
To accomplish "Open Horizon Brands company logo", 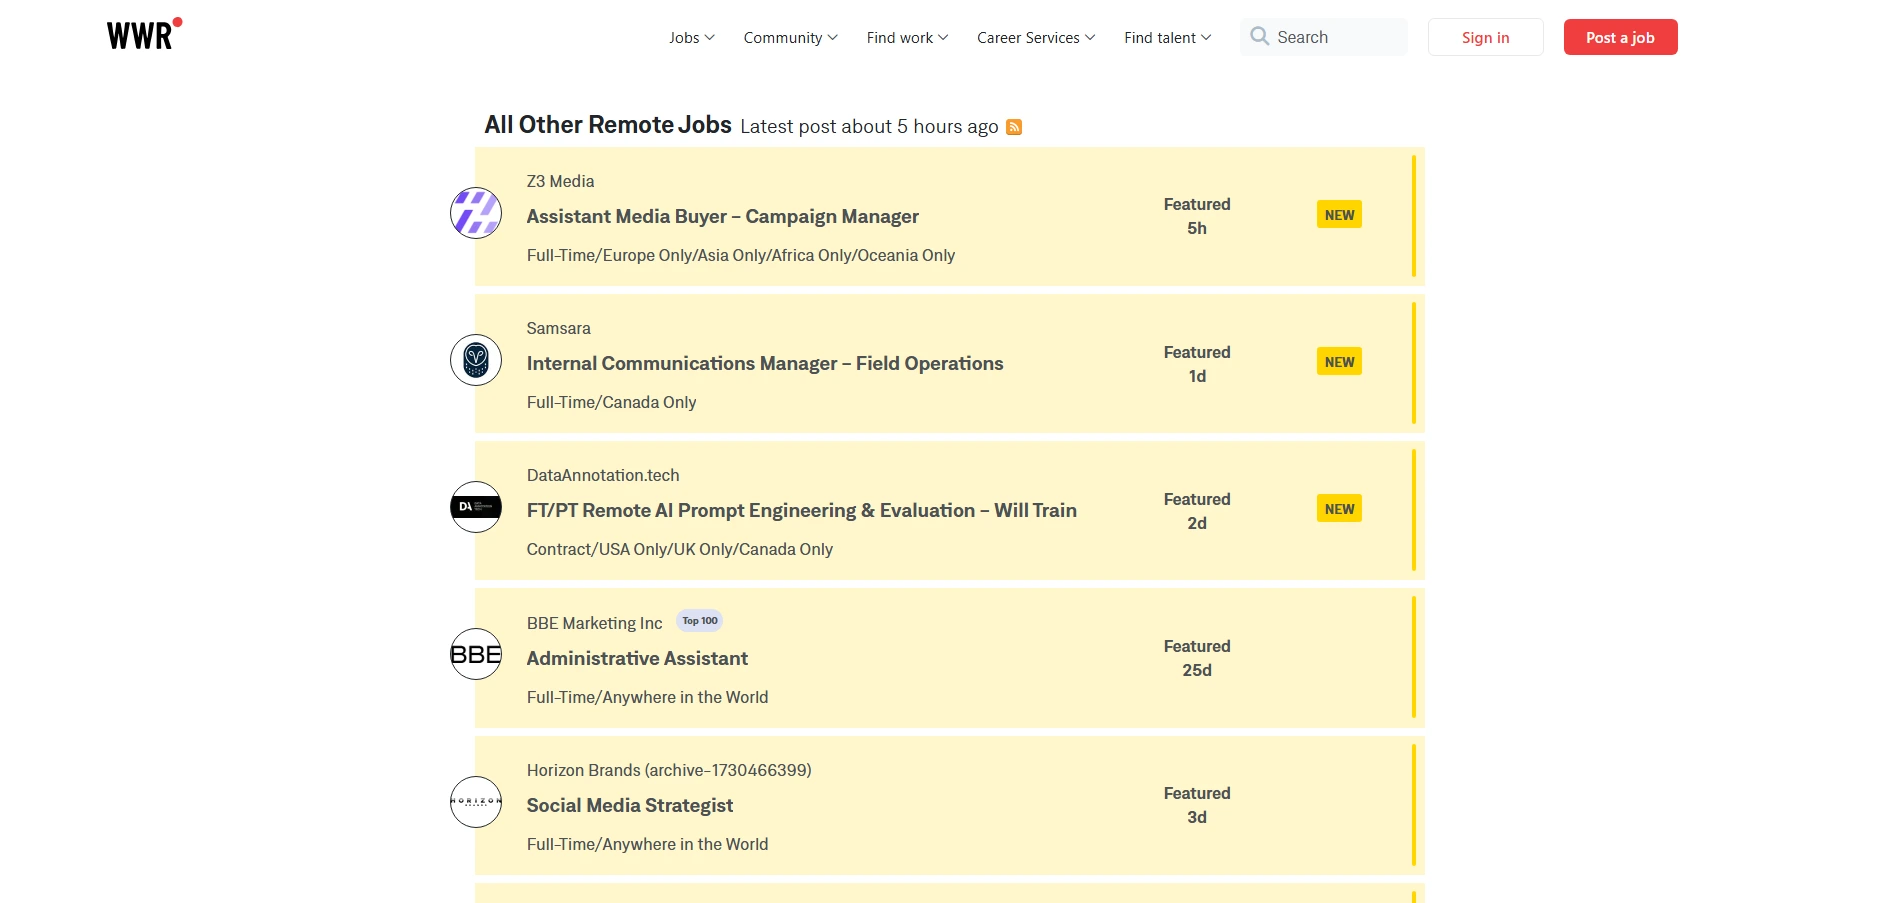I will (x=476, y=802).
